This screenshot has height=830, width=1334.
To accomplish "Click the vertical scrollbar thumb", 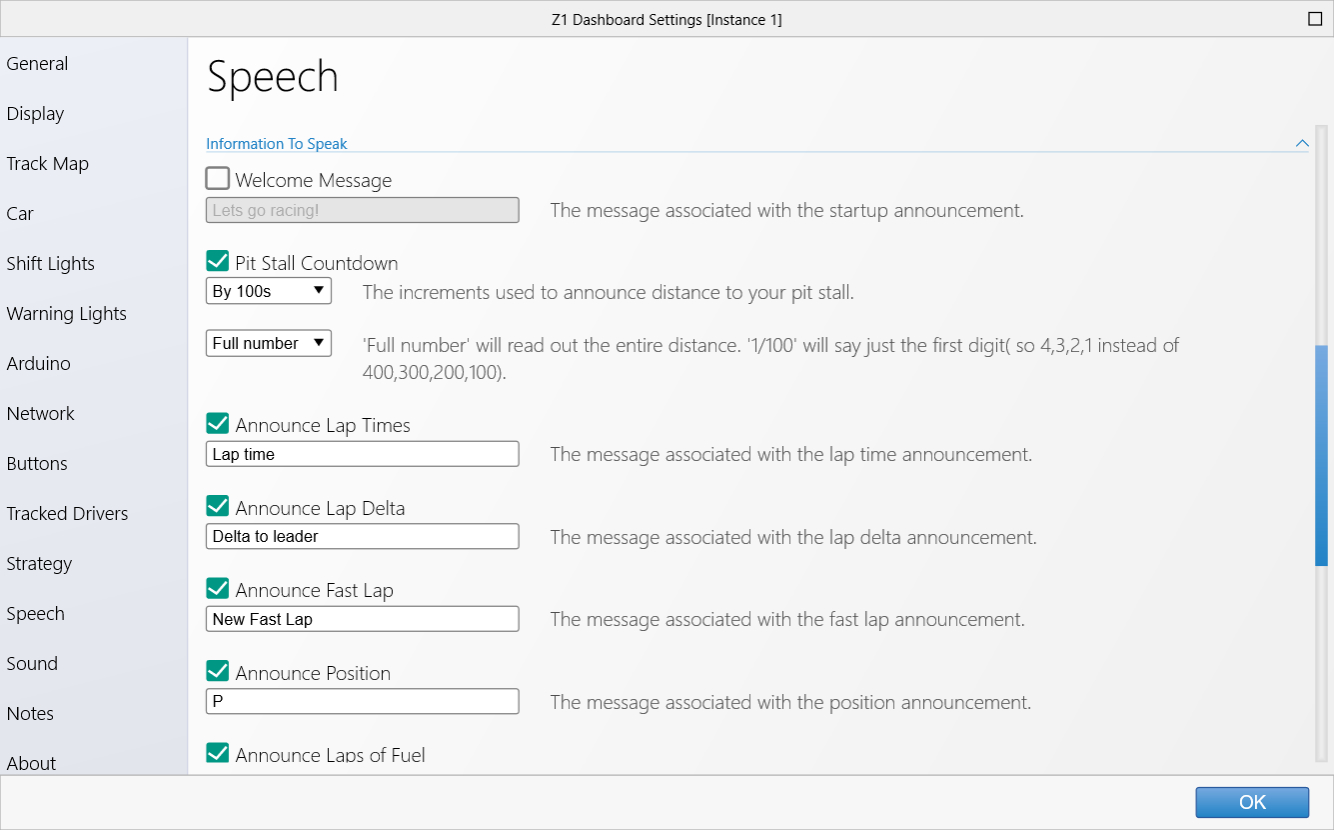I will point(1321,456).
